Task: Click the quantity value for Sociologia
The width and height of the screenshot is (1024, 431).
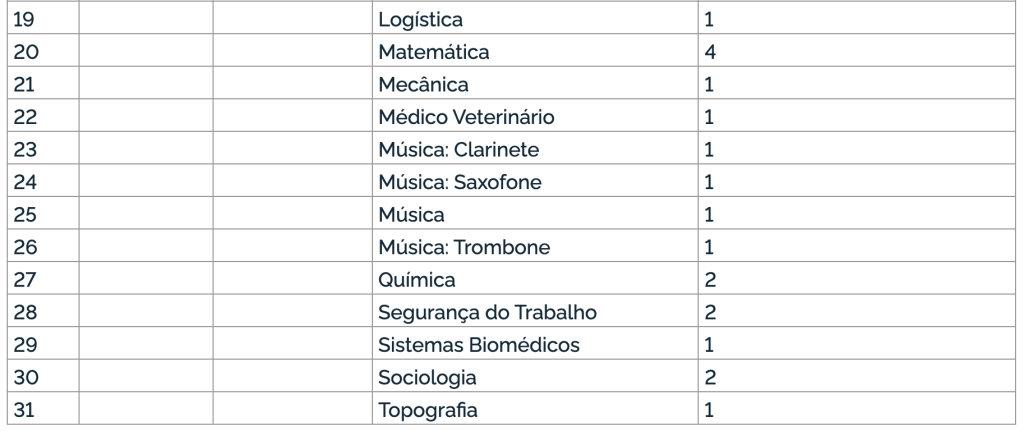Action: [710, 378]
